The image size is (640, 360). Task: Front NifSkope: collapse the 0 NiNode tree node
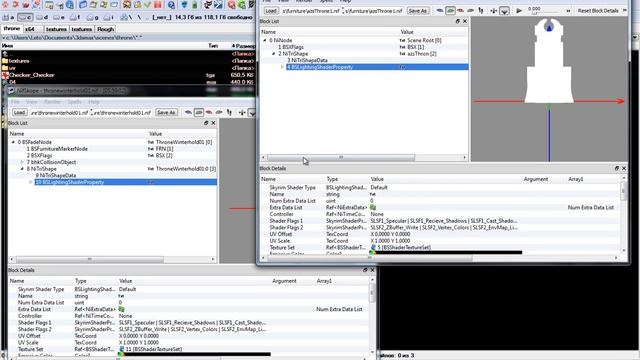(x=265, y=40)
